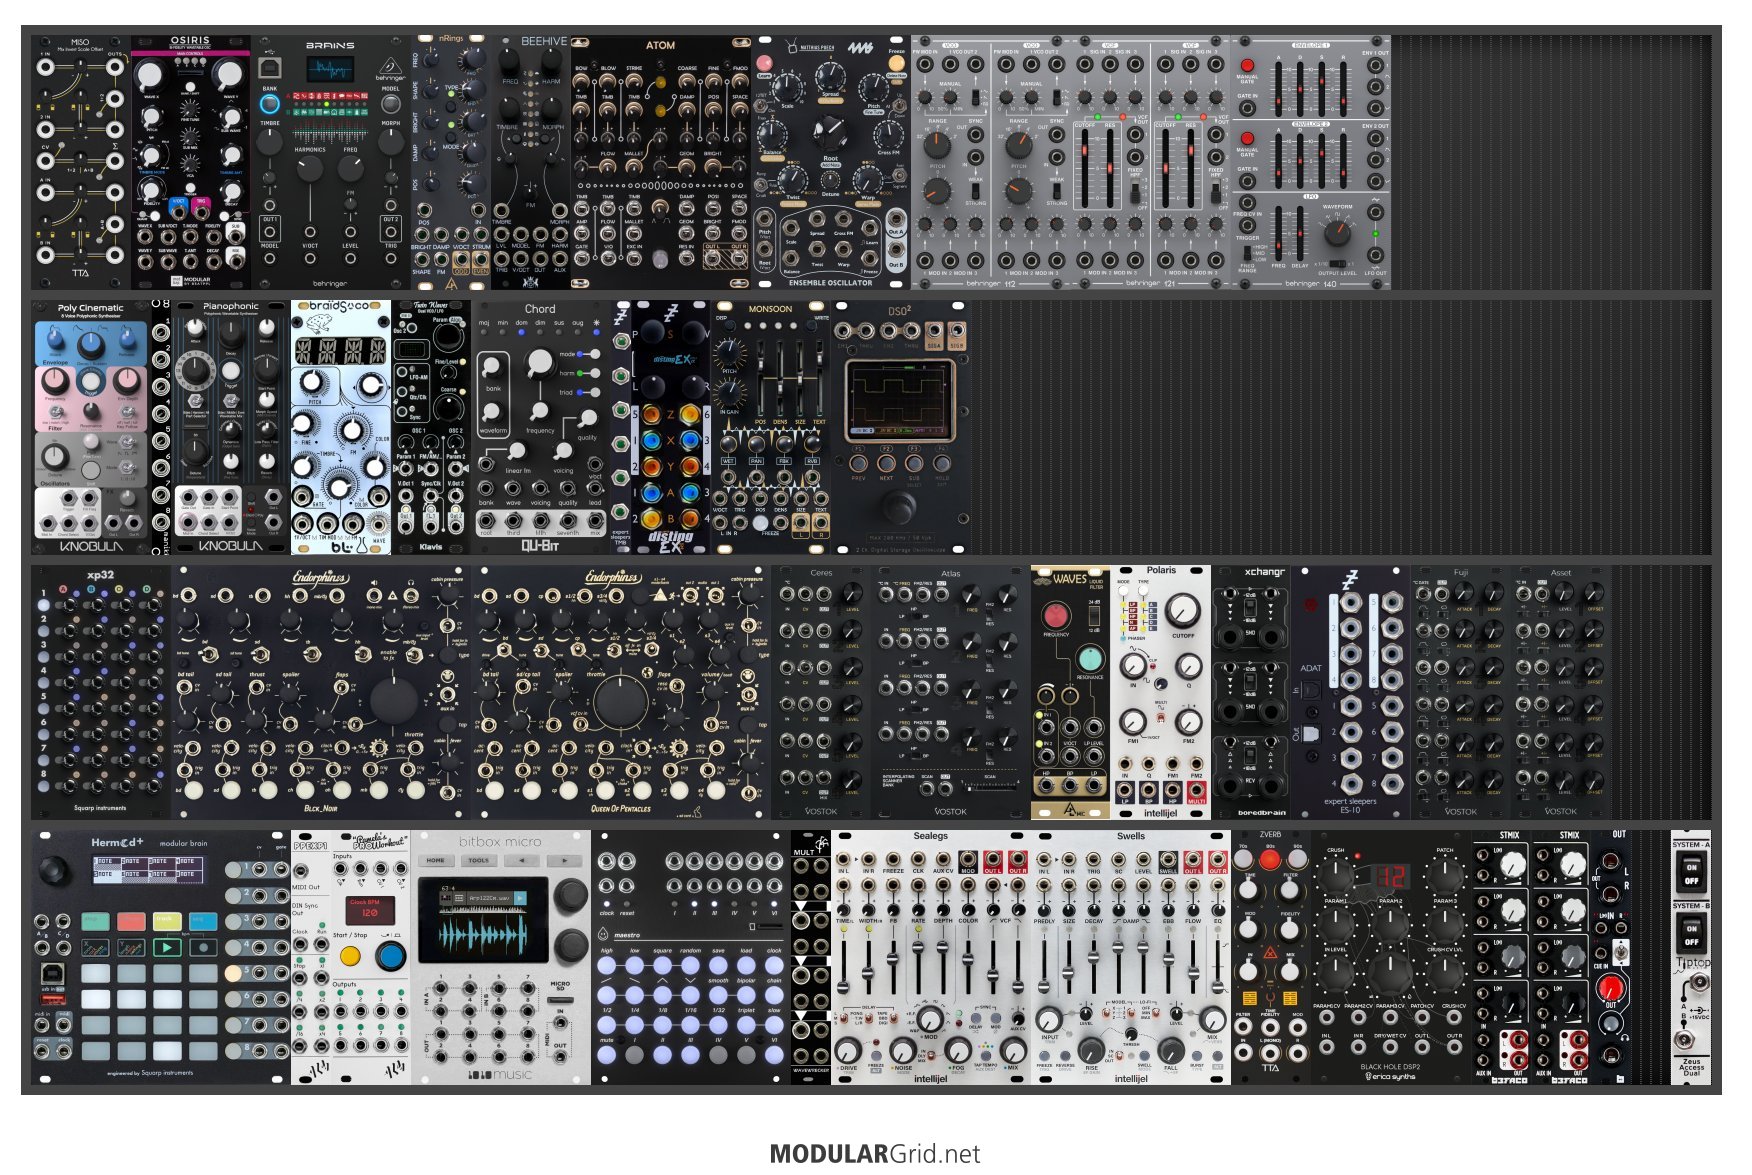Tap the Maestro high button
The image size is (1752, 1175).
pos(607,965)
